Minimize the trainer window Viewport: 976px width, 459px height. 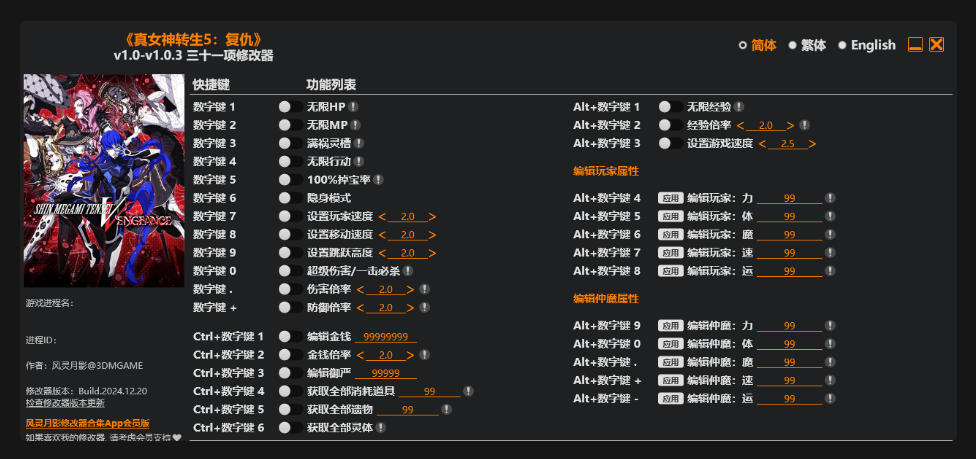click(x=915, y=44)
